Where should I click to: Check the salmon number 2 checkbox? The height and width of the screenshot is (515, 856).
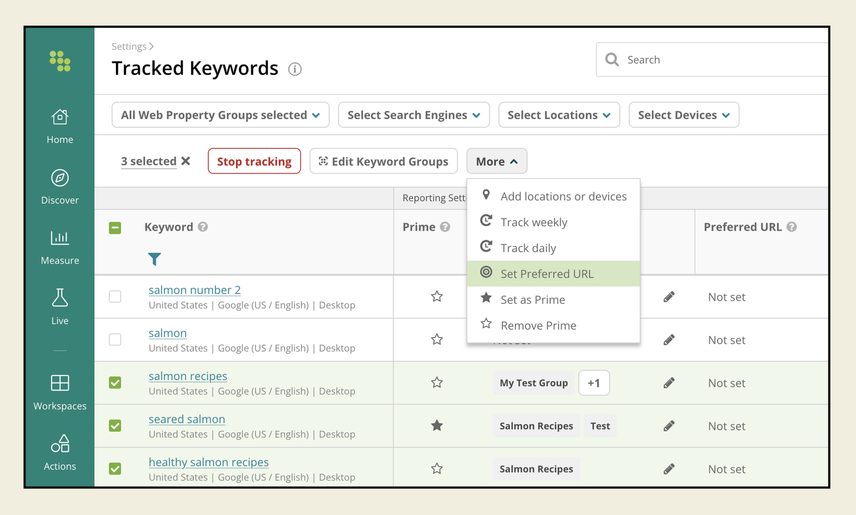click(115, 297)
